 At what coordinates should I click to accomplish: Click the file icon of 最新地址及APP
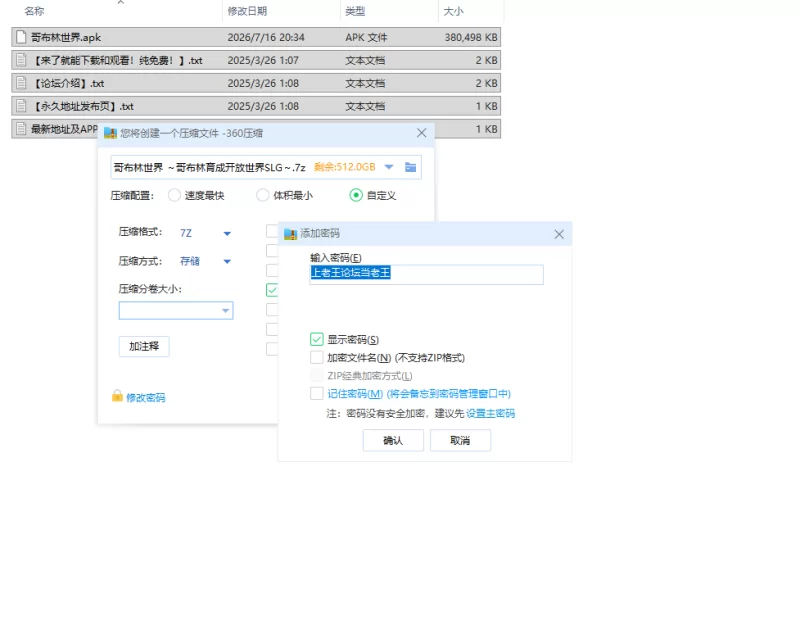coord(21,129)
